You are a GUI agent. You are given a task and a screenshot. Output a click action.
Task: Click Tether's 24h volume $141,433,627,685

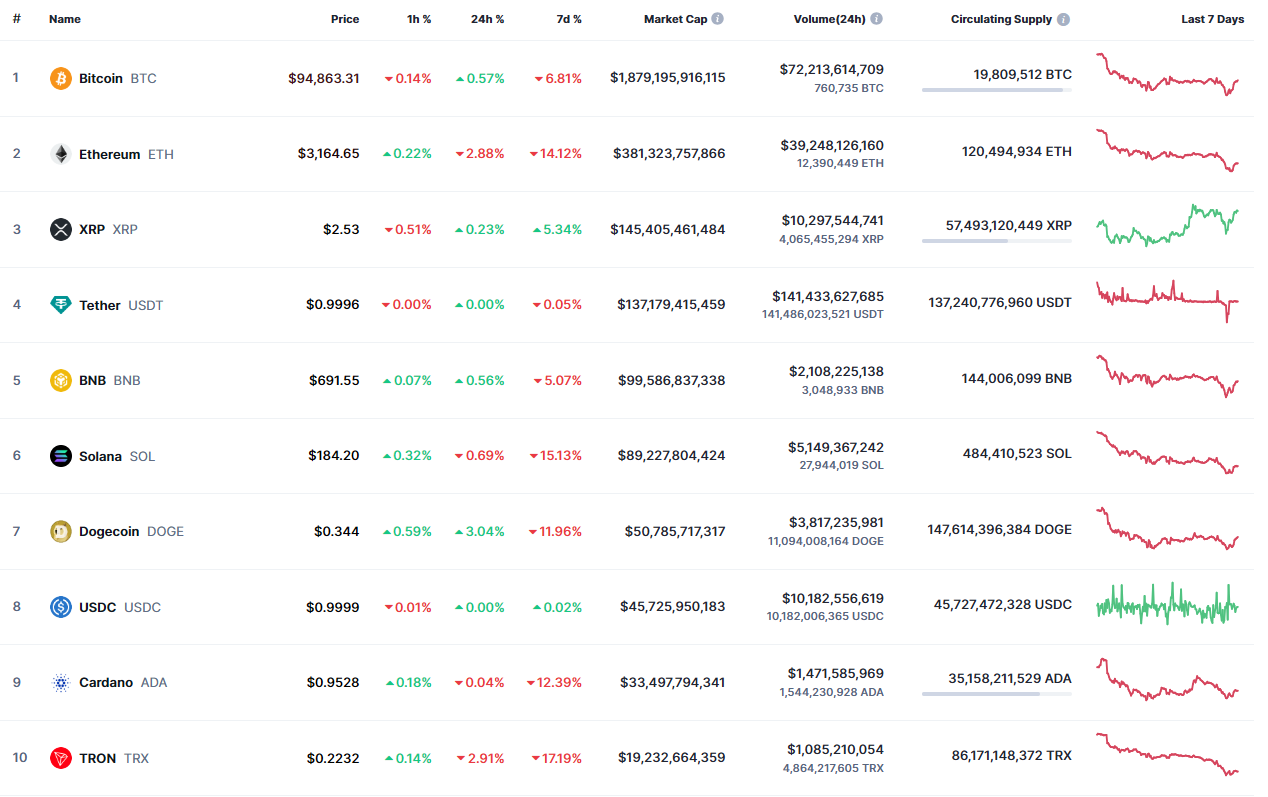coord(828,297)
